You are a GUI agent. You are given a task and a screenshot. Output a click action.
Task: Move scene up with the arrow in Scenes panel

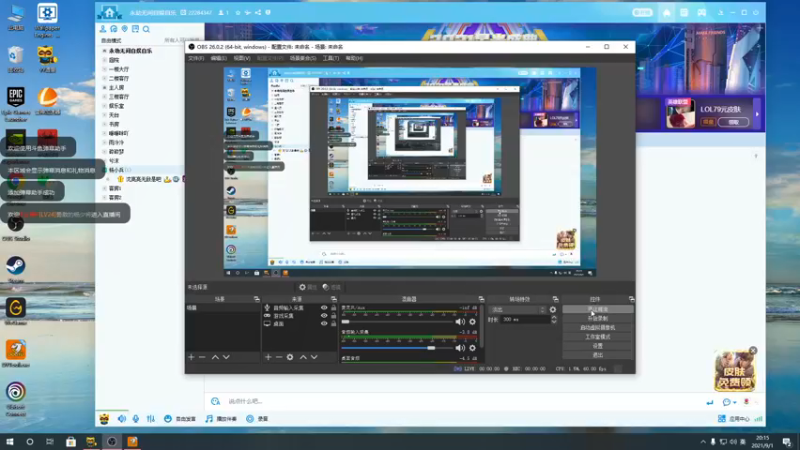coord(215,357)
